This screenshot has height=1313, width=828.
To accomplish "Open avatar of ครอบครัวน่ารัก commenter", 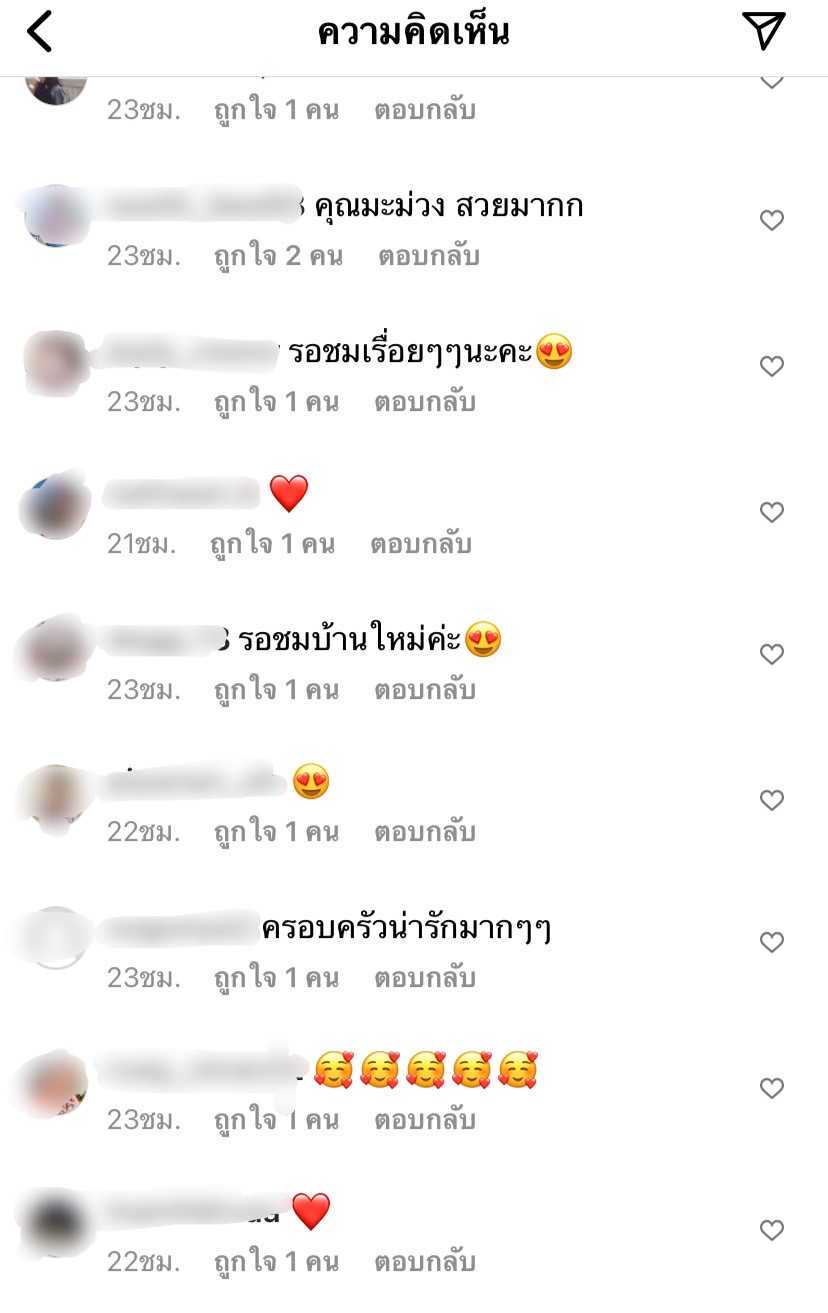I will click(55, 938).
